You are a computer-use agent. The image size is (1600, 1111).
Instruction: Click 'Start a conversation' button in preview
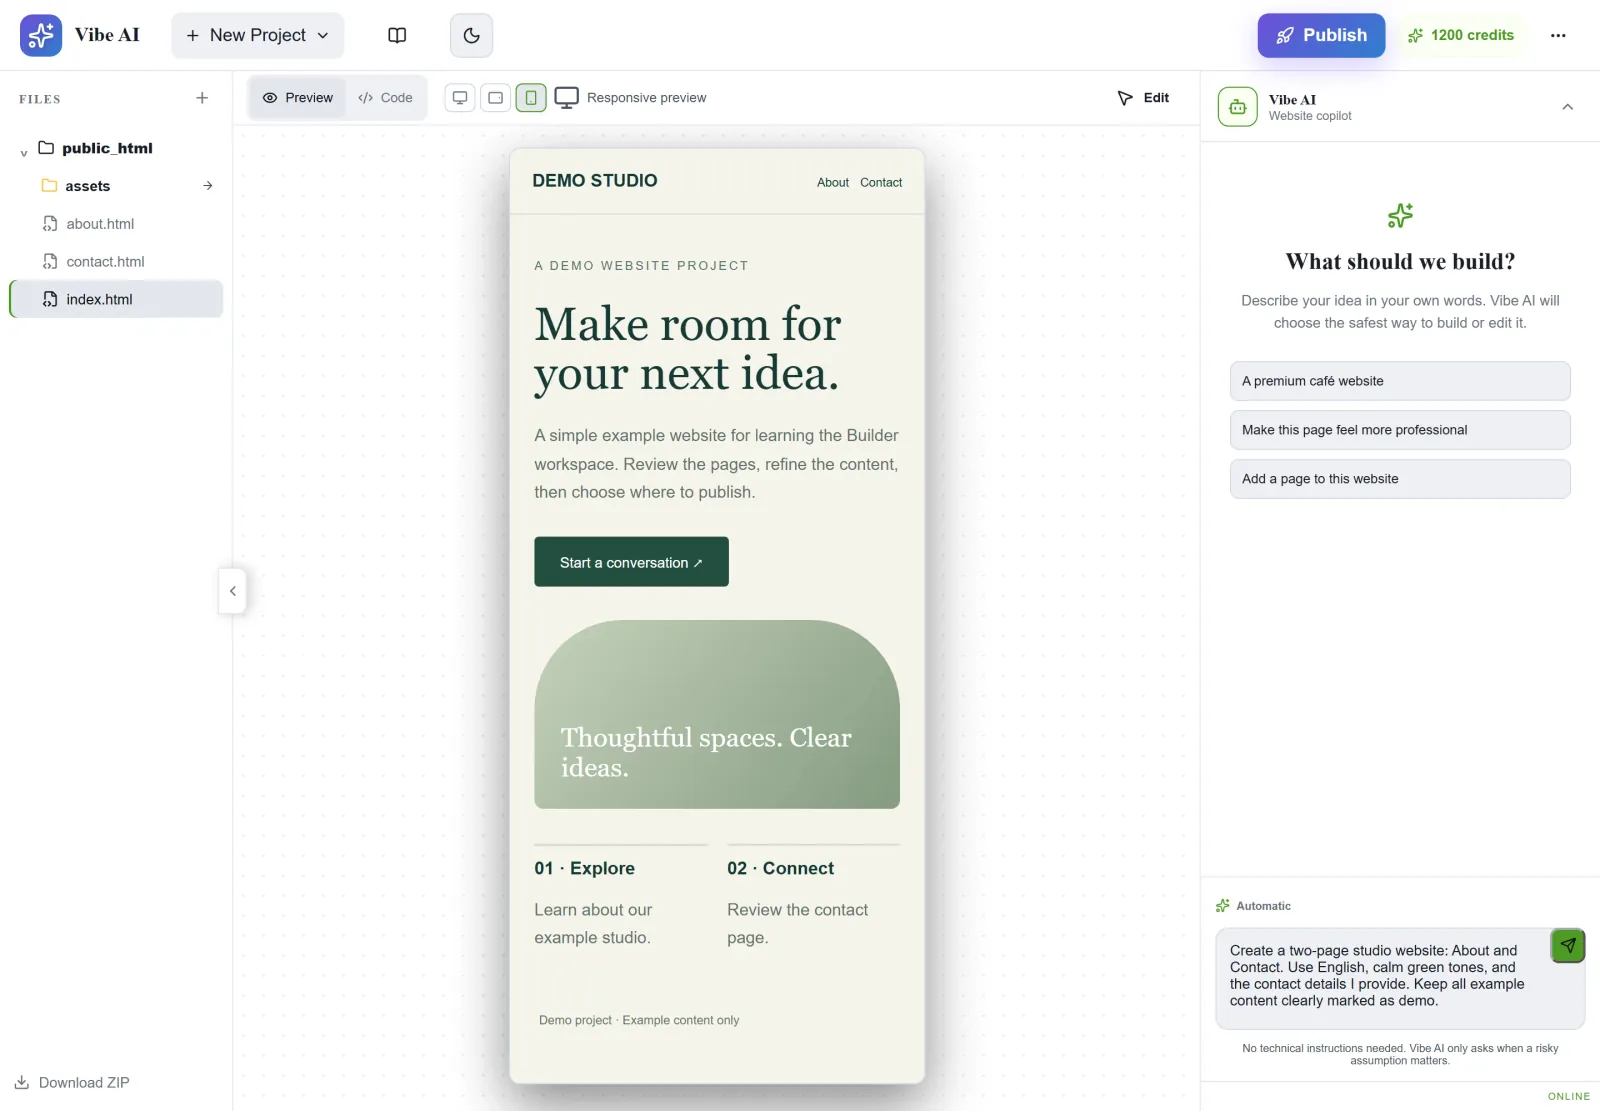(631, 562)
